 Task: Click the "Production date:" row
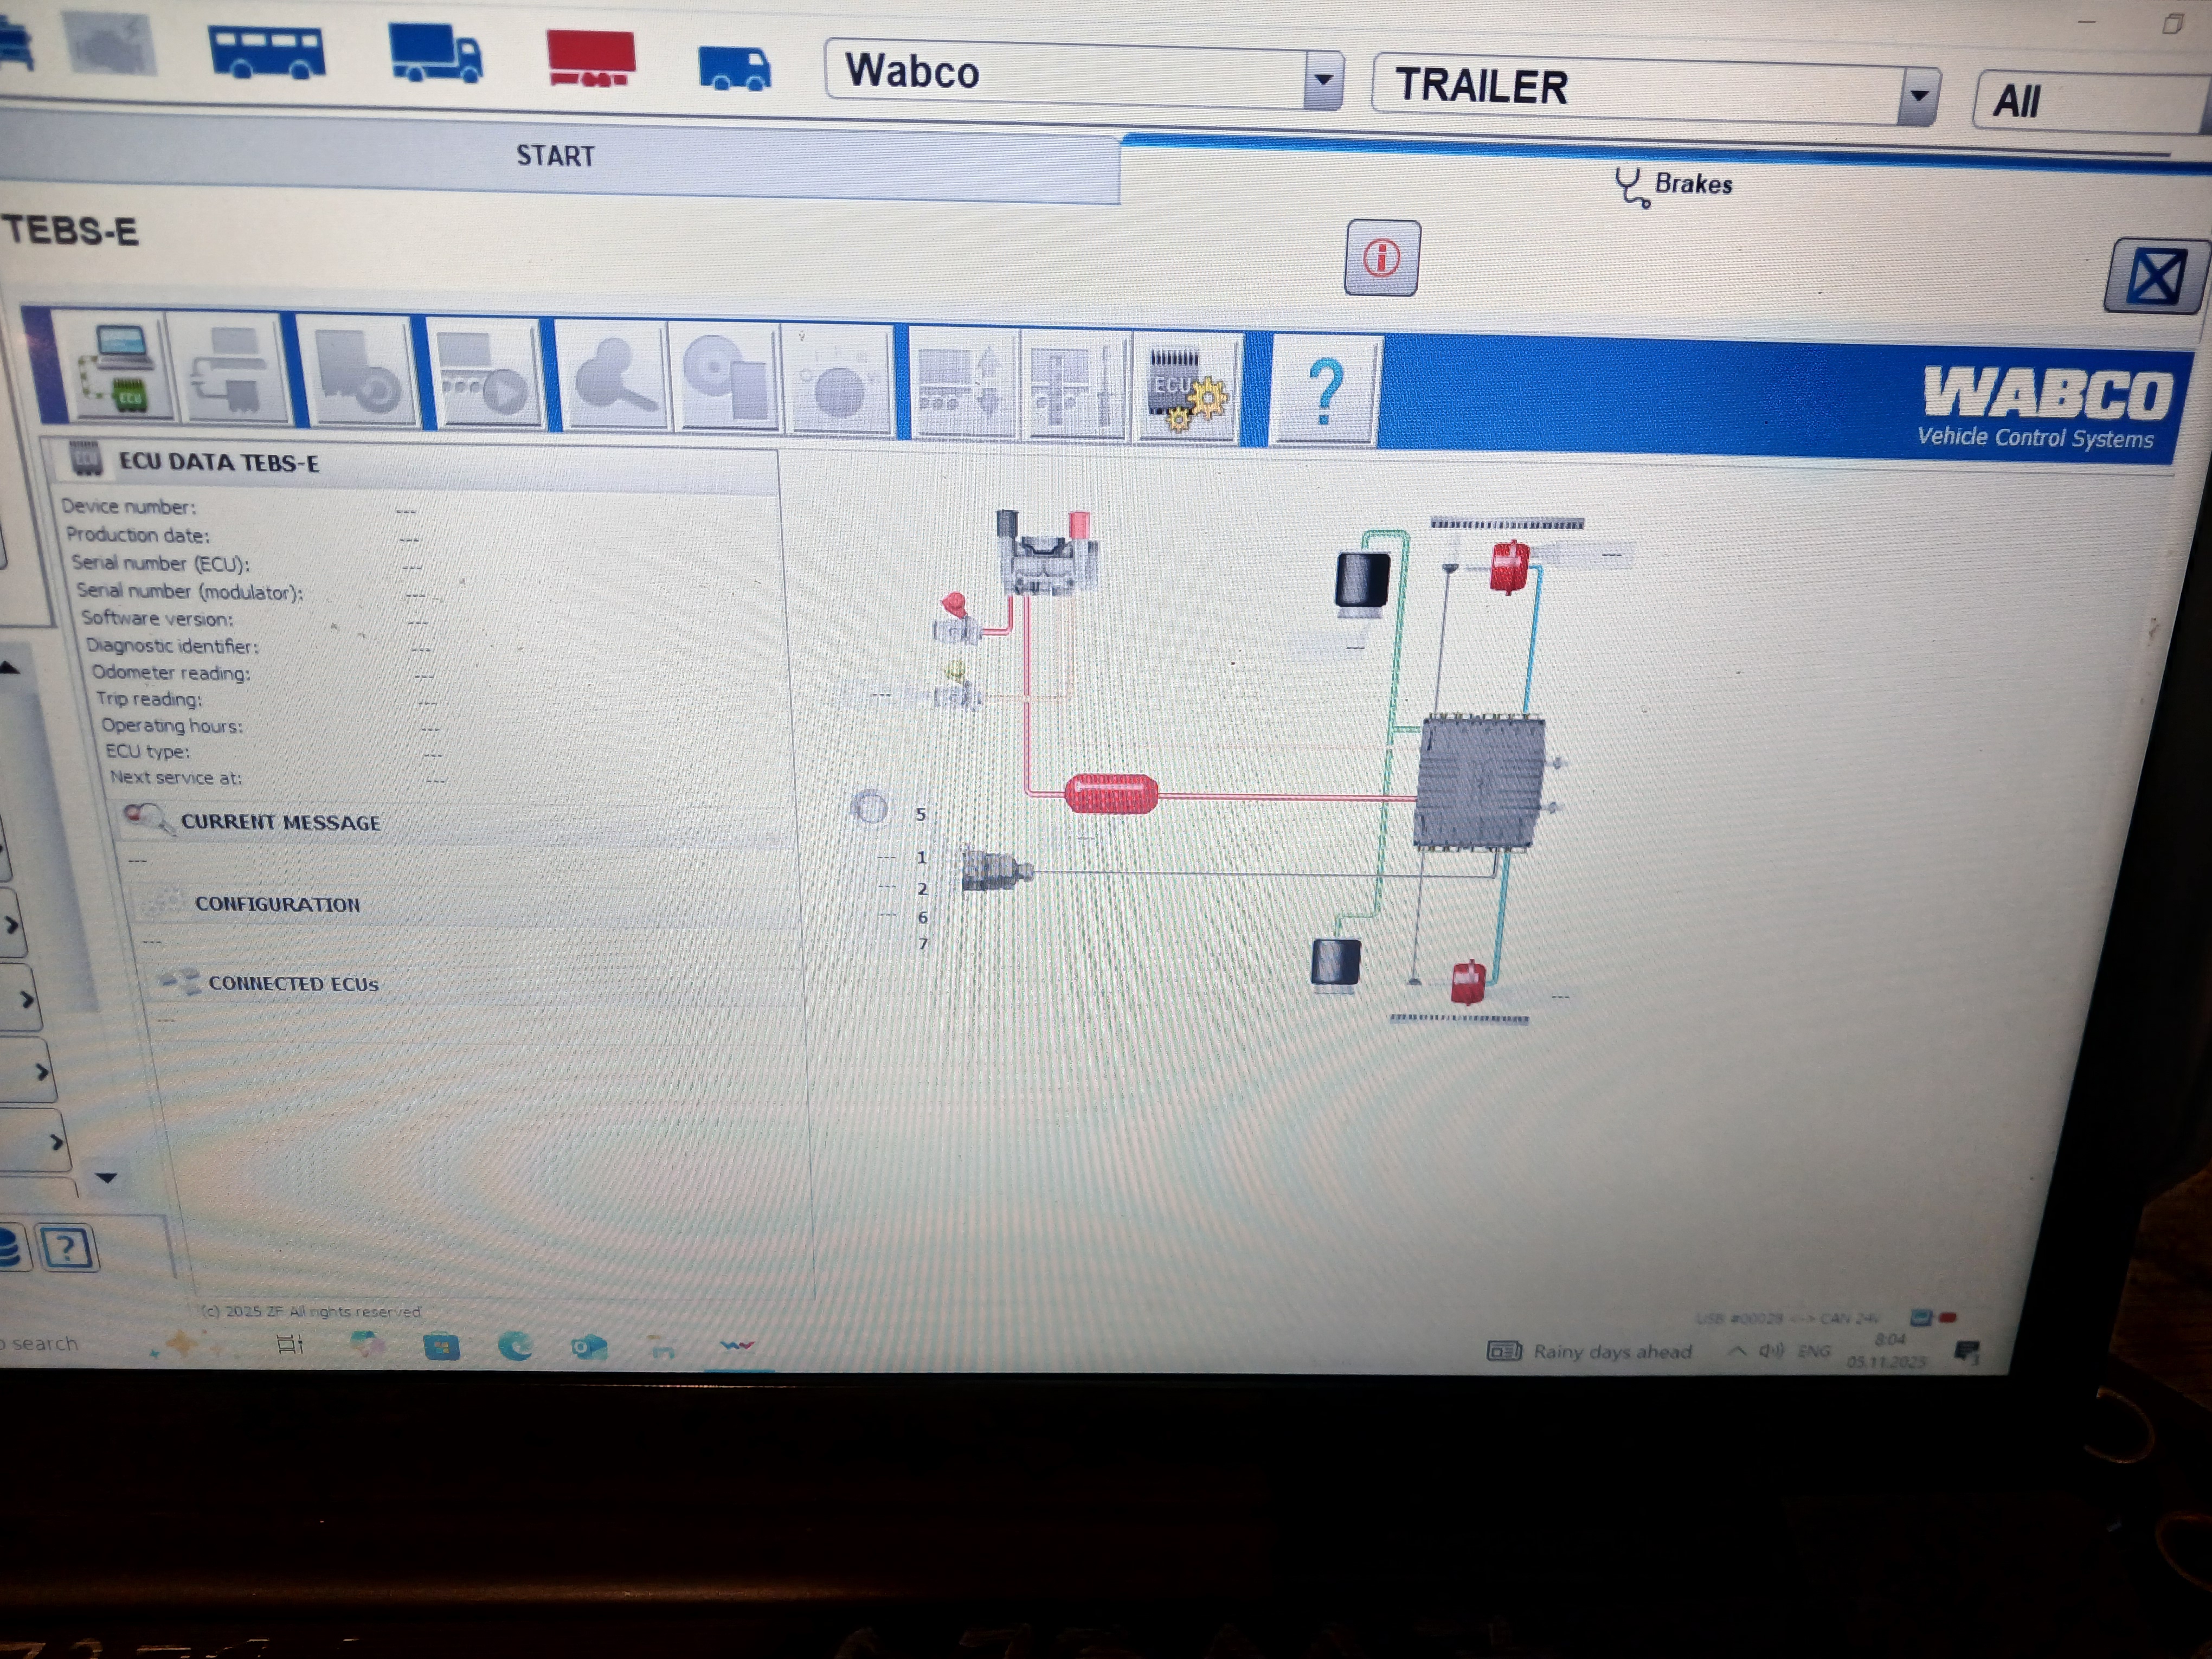(244, 536)
